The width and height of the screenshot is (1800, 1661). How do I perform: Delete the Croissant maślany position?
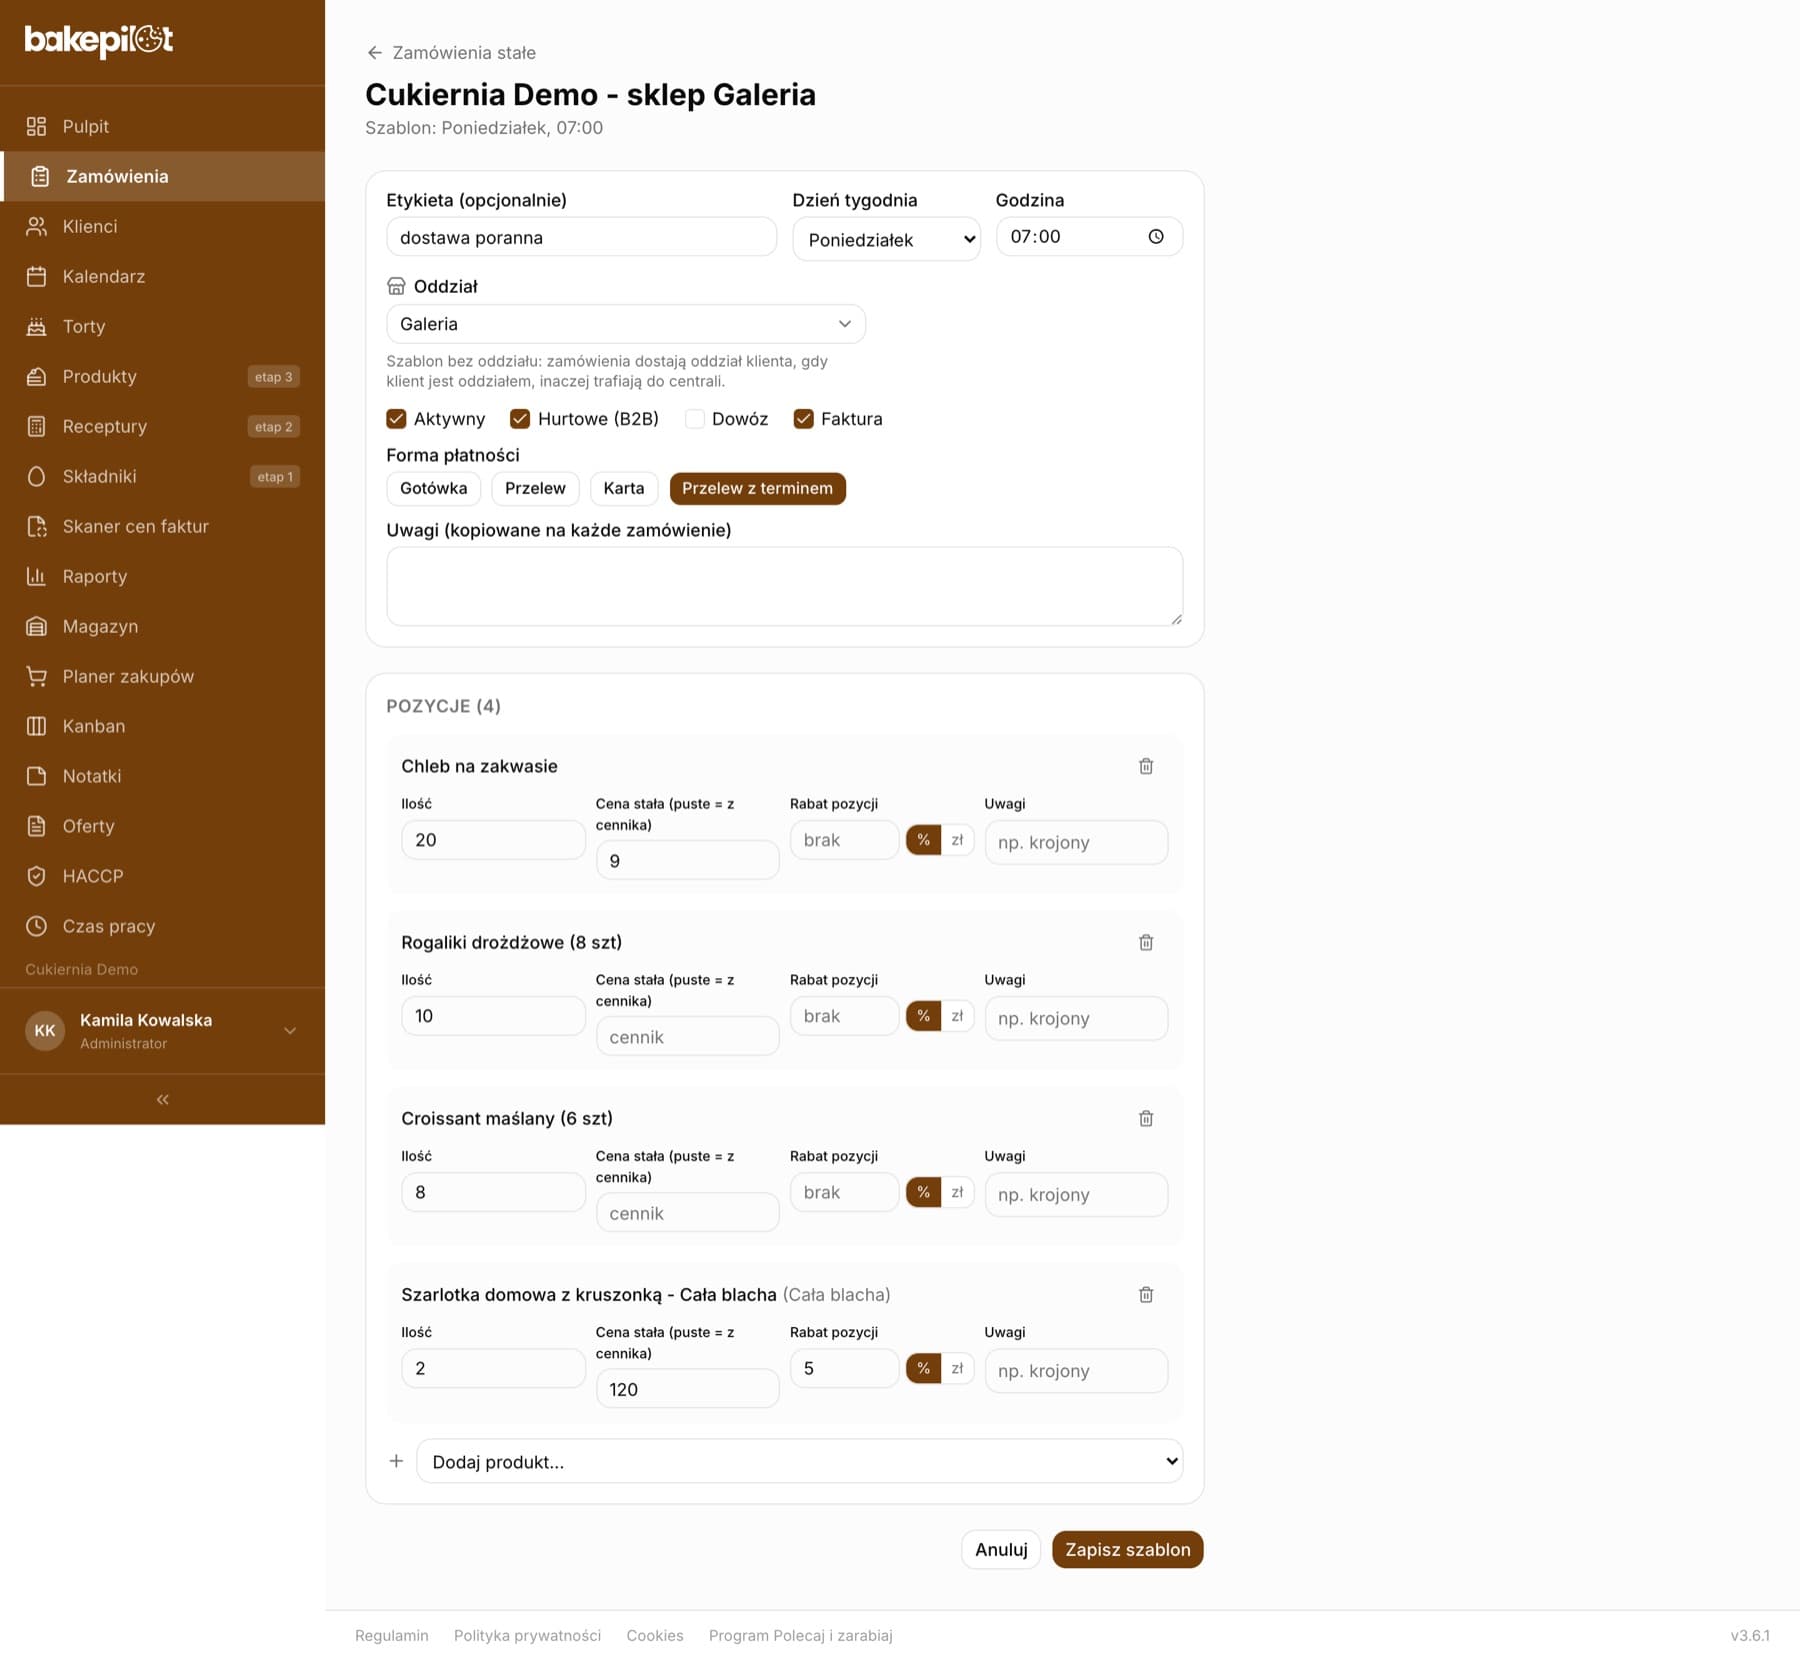point(1146,1118)
